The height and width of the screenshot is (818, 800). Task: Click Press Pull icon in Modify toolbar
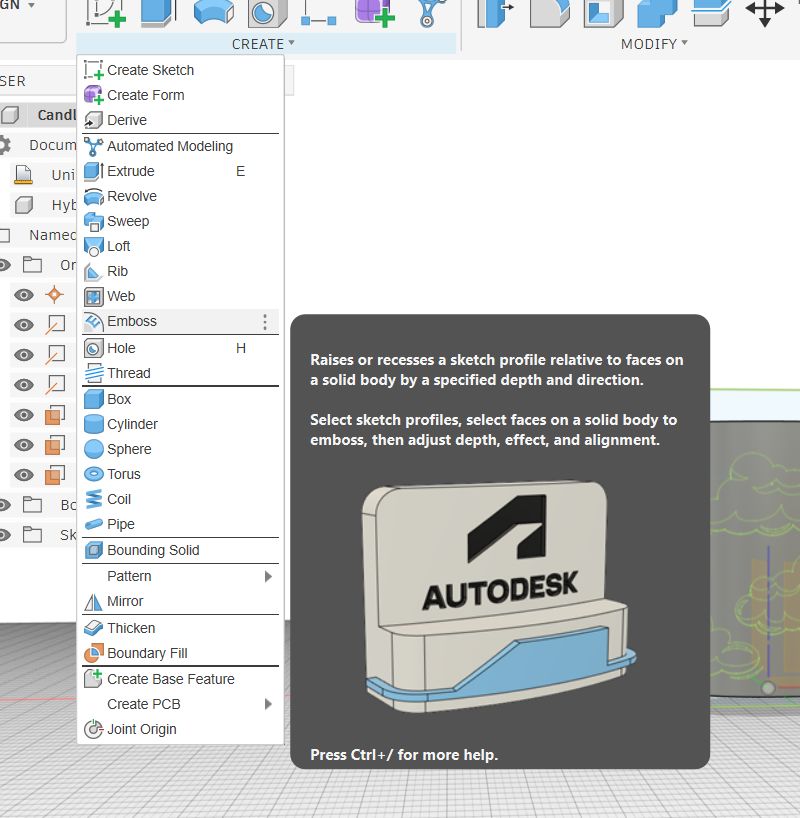click(x=495, y=13)
